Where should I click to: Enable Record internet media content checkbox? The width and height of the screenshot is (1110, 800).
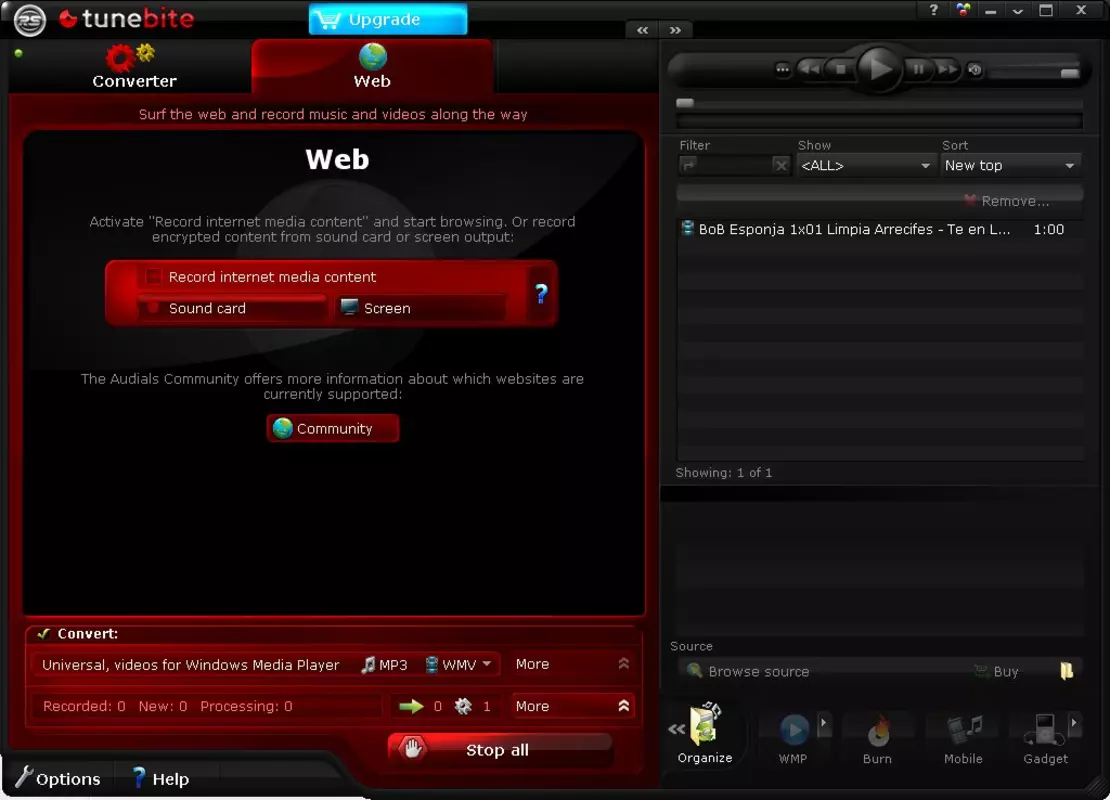point(153,276)
